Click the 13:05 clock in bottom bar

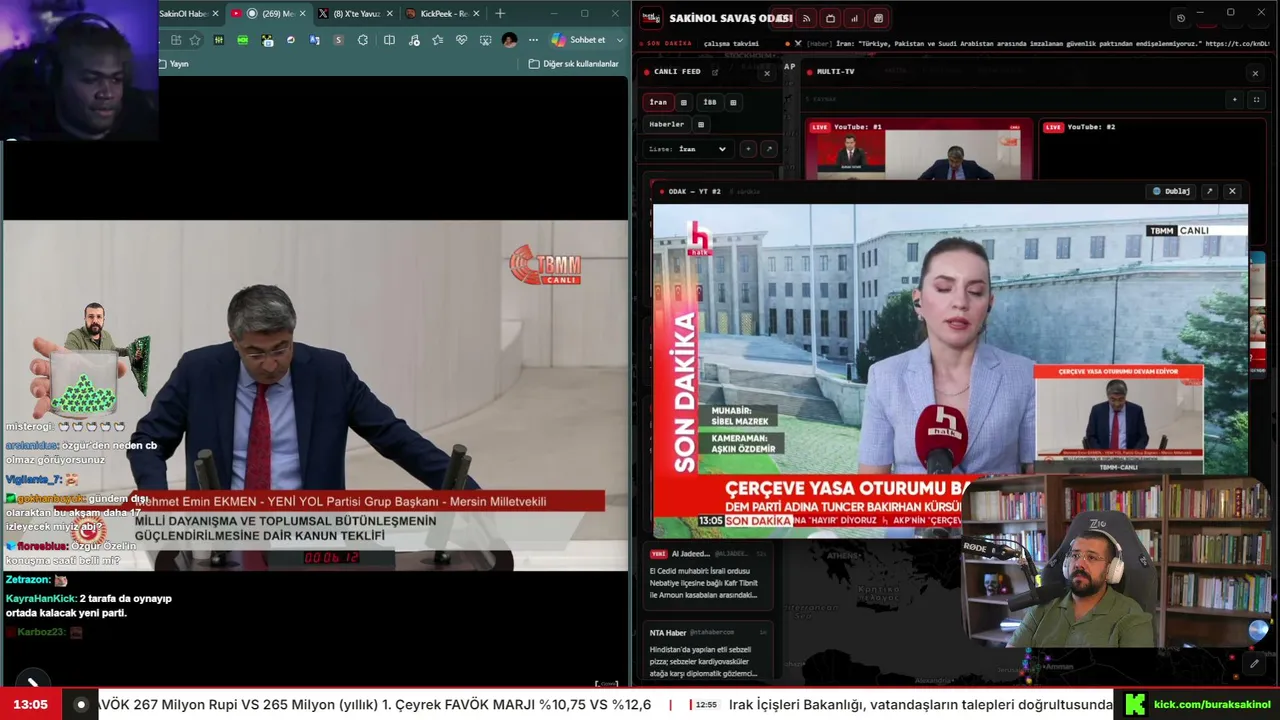(x=31, y=705)
